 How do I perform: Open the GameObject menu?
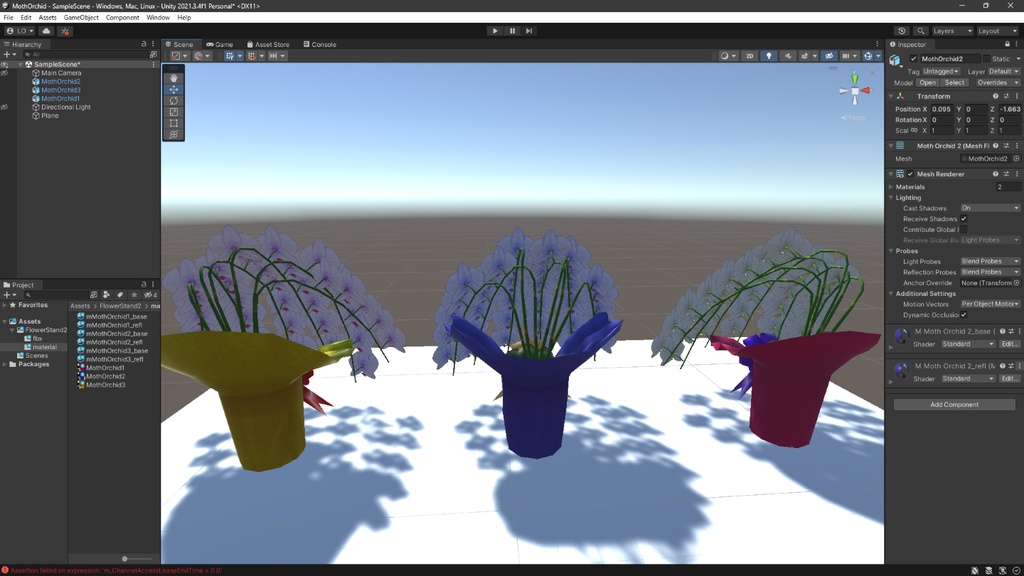click(81, 18)
